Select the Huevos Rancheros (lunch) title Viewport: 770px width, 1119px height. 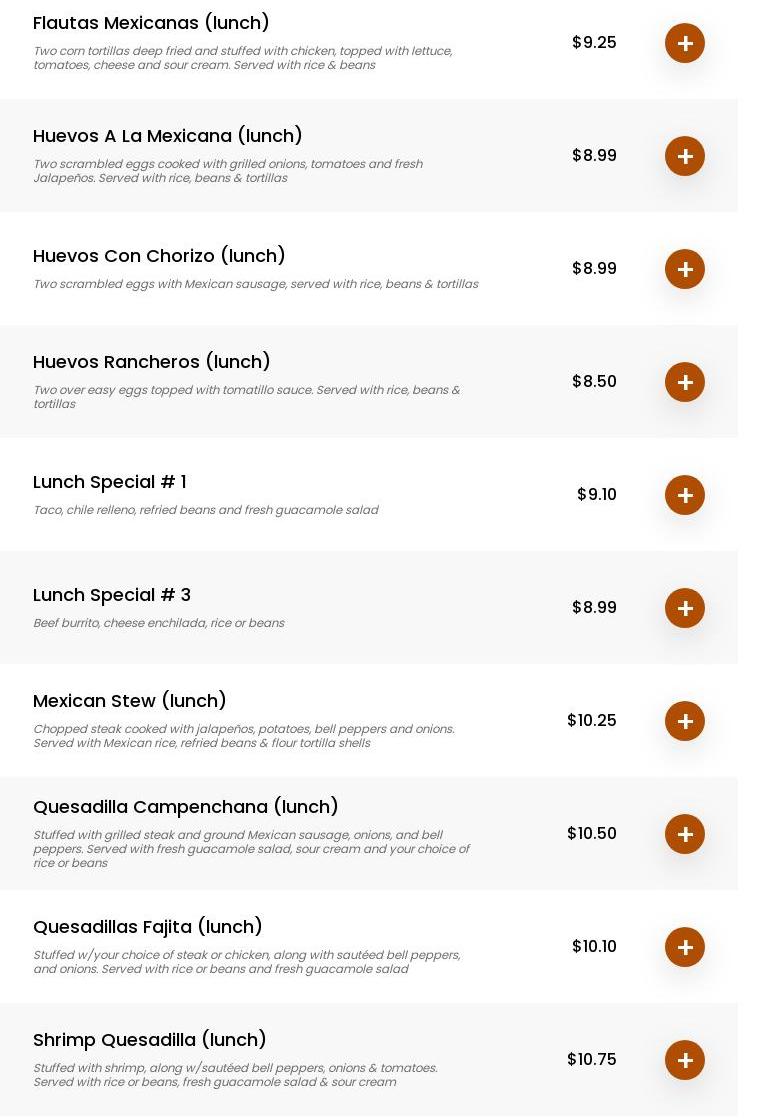[152, 362]
